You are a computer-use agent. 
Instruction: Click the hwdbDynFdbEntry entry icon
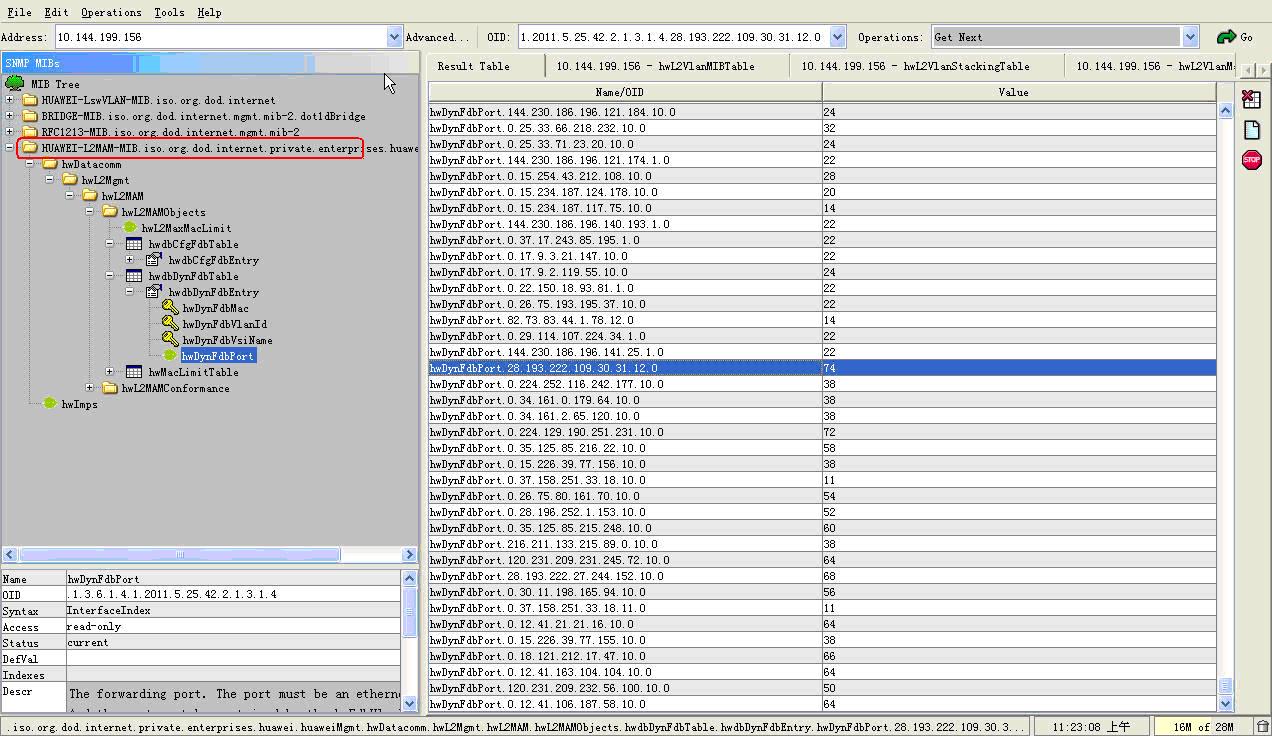[x=153, y=292]
